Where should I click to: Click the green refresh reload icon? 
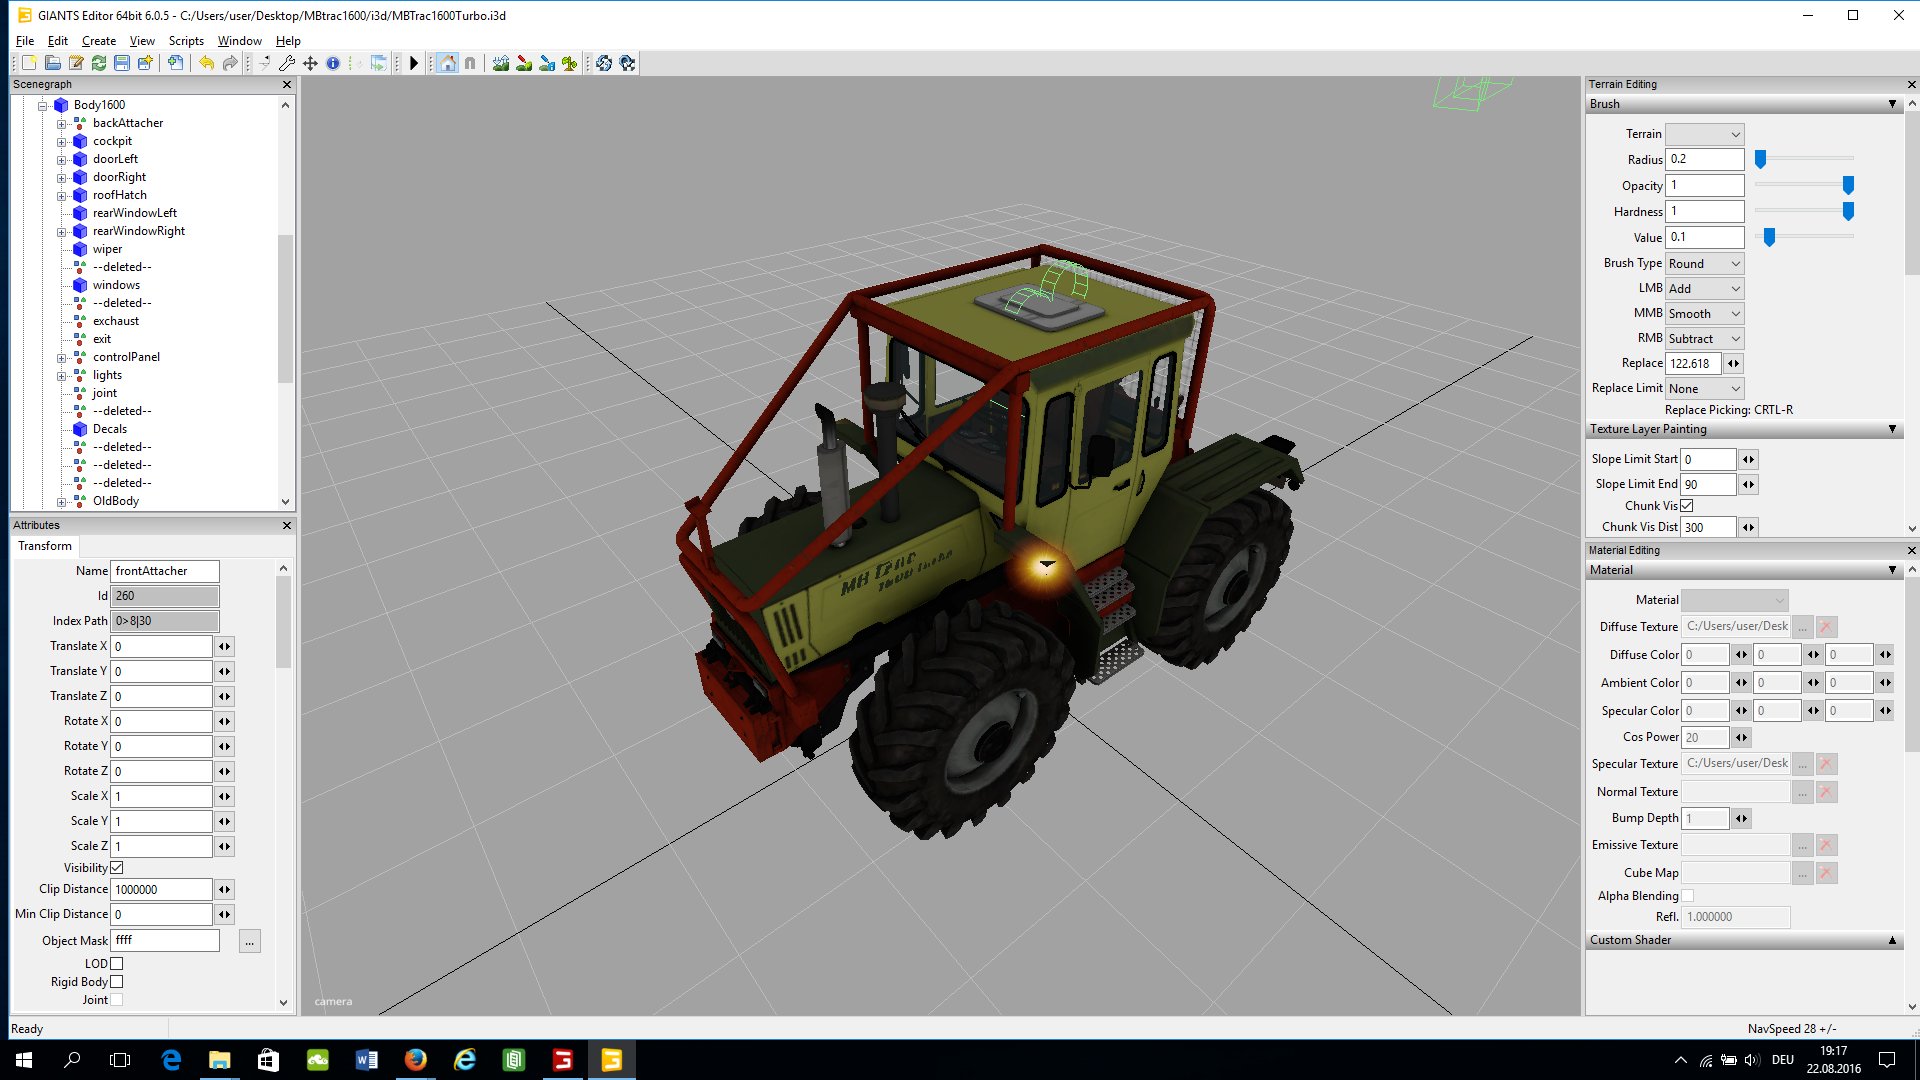point(99,63)
